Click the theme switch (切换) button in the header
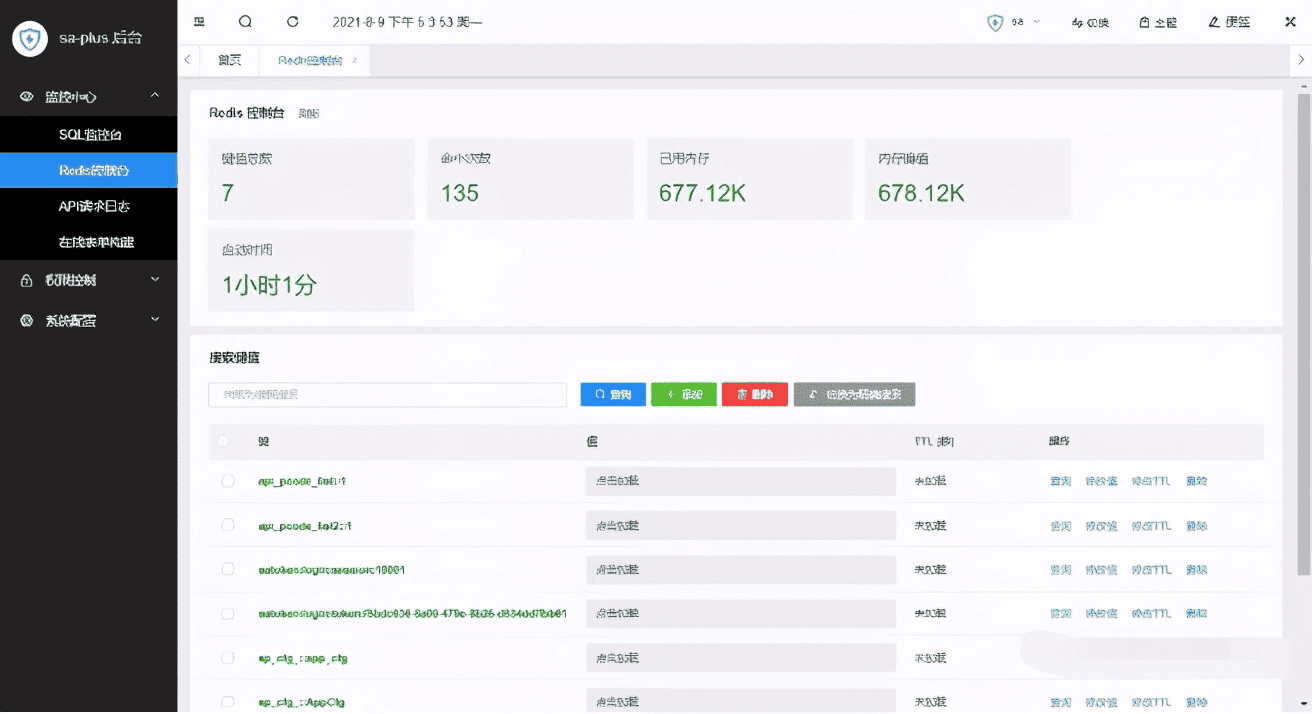The width and height of the screenshot is (1312, 714). click(1090, 22)
